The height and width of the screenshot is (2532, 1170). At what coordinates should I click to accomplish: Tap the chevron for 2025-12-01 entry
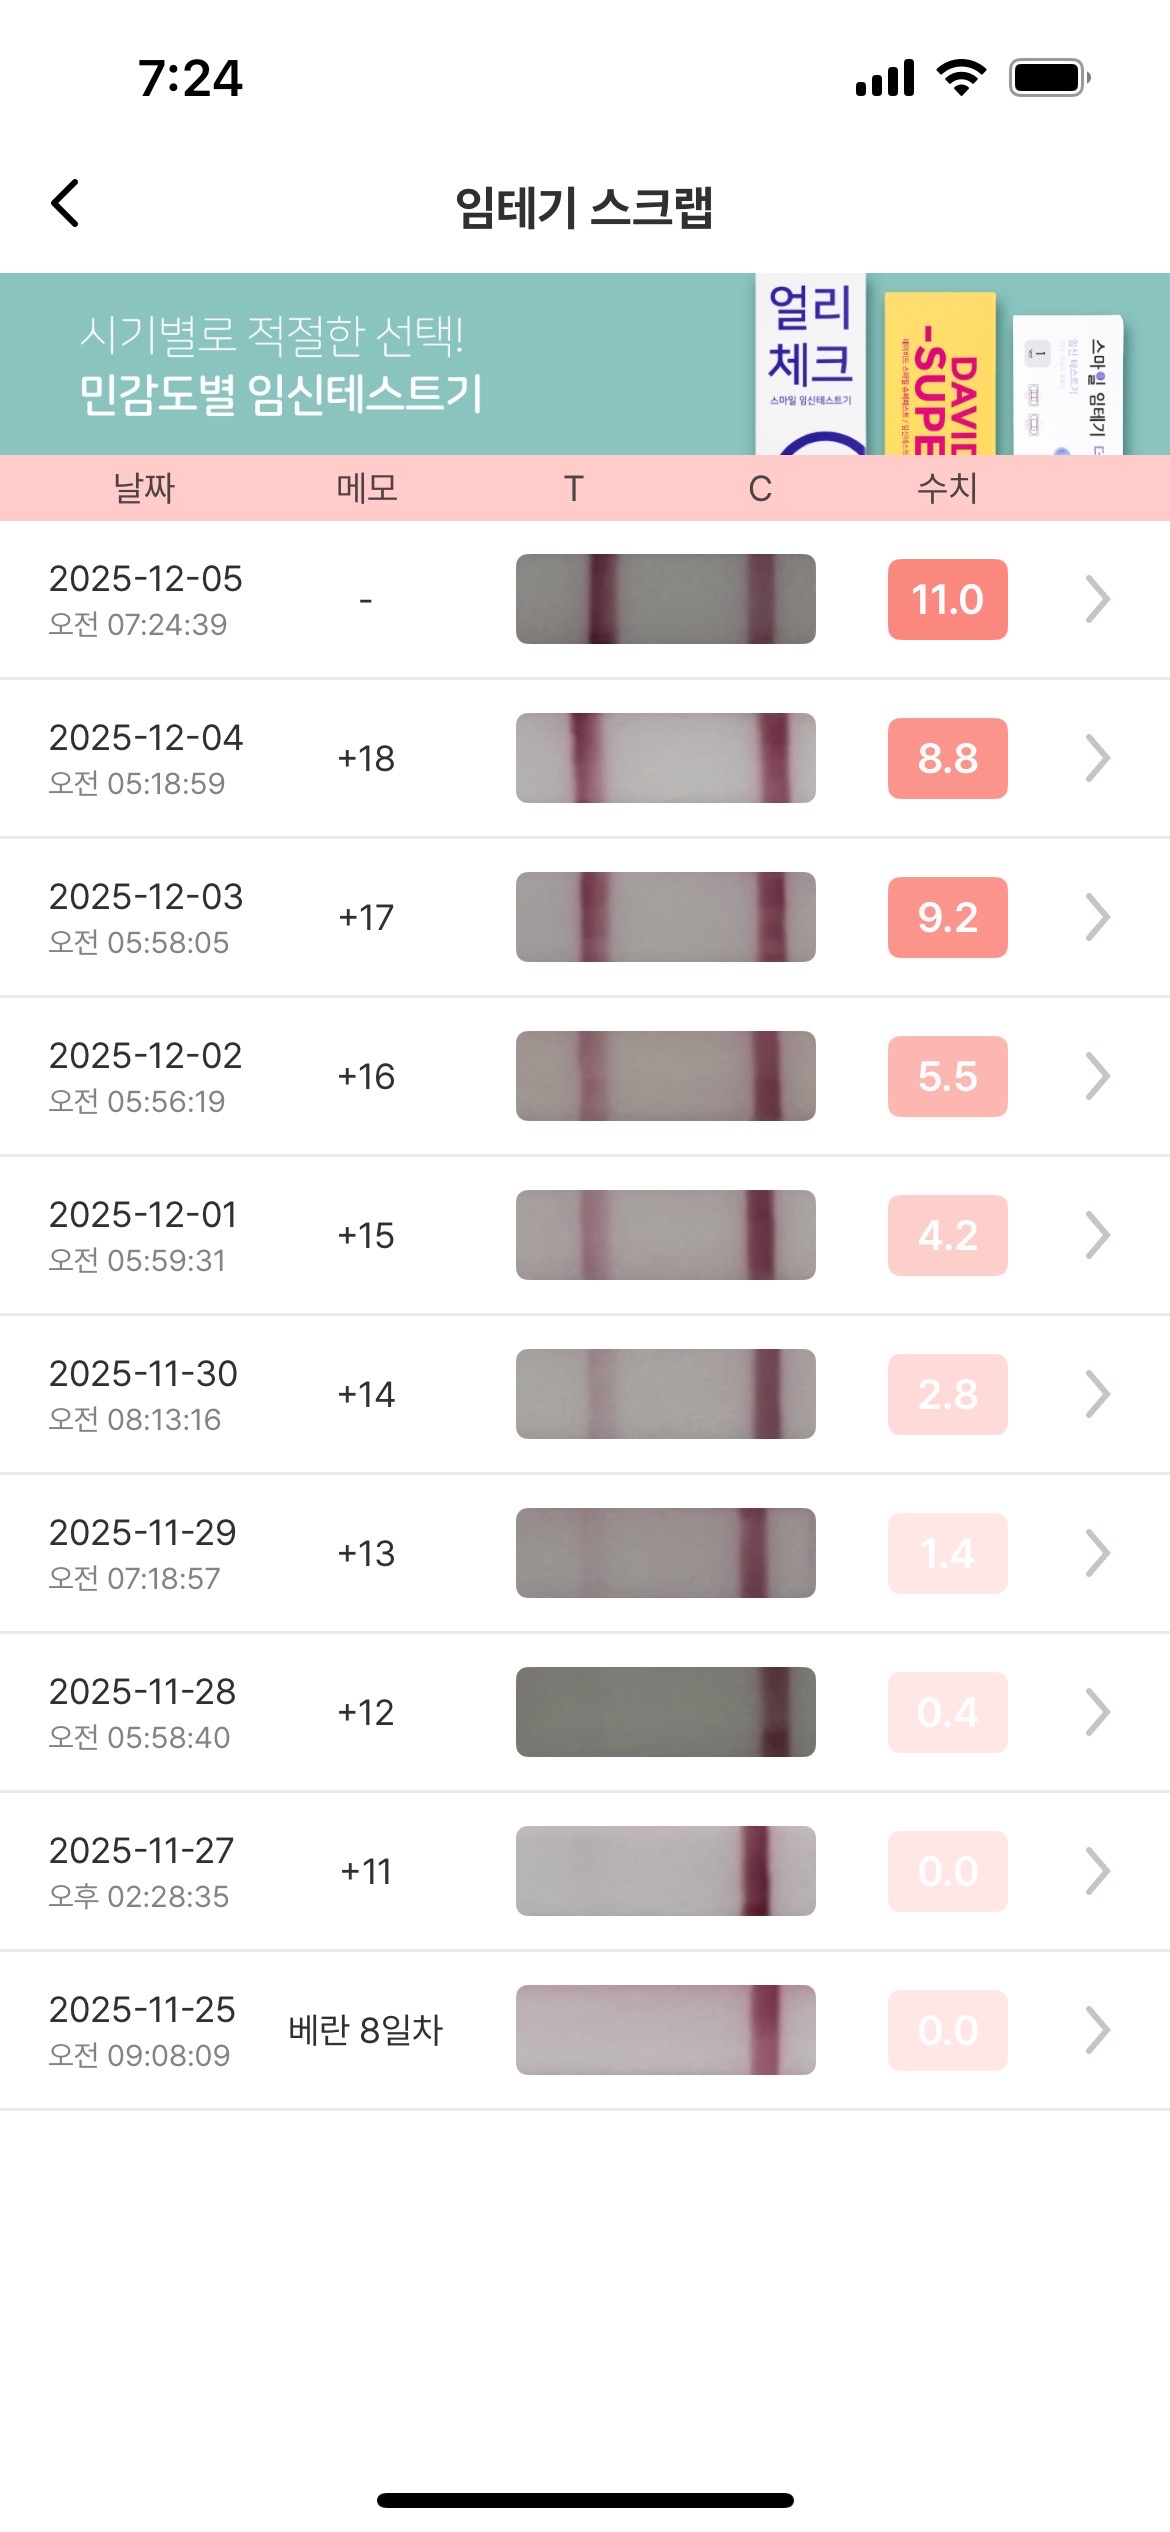pos(1097,1236)
